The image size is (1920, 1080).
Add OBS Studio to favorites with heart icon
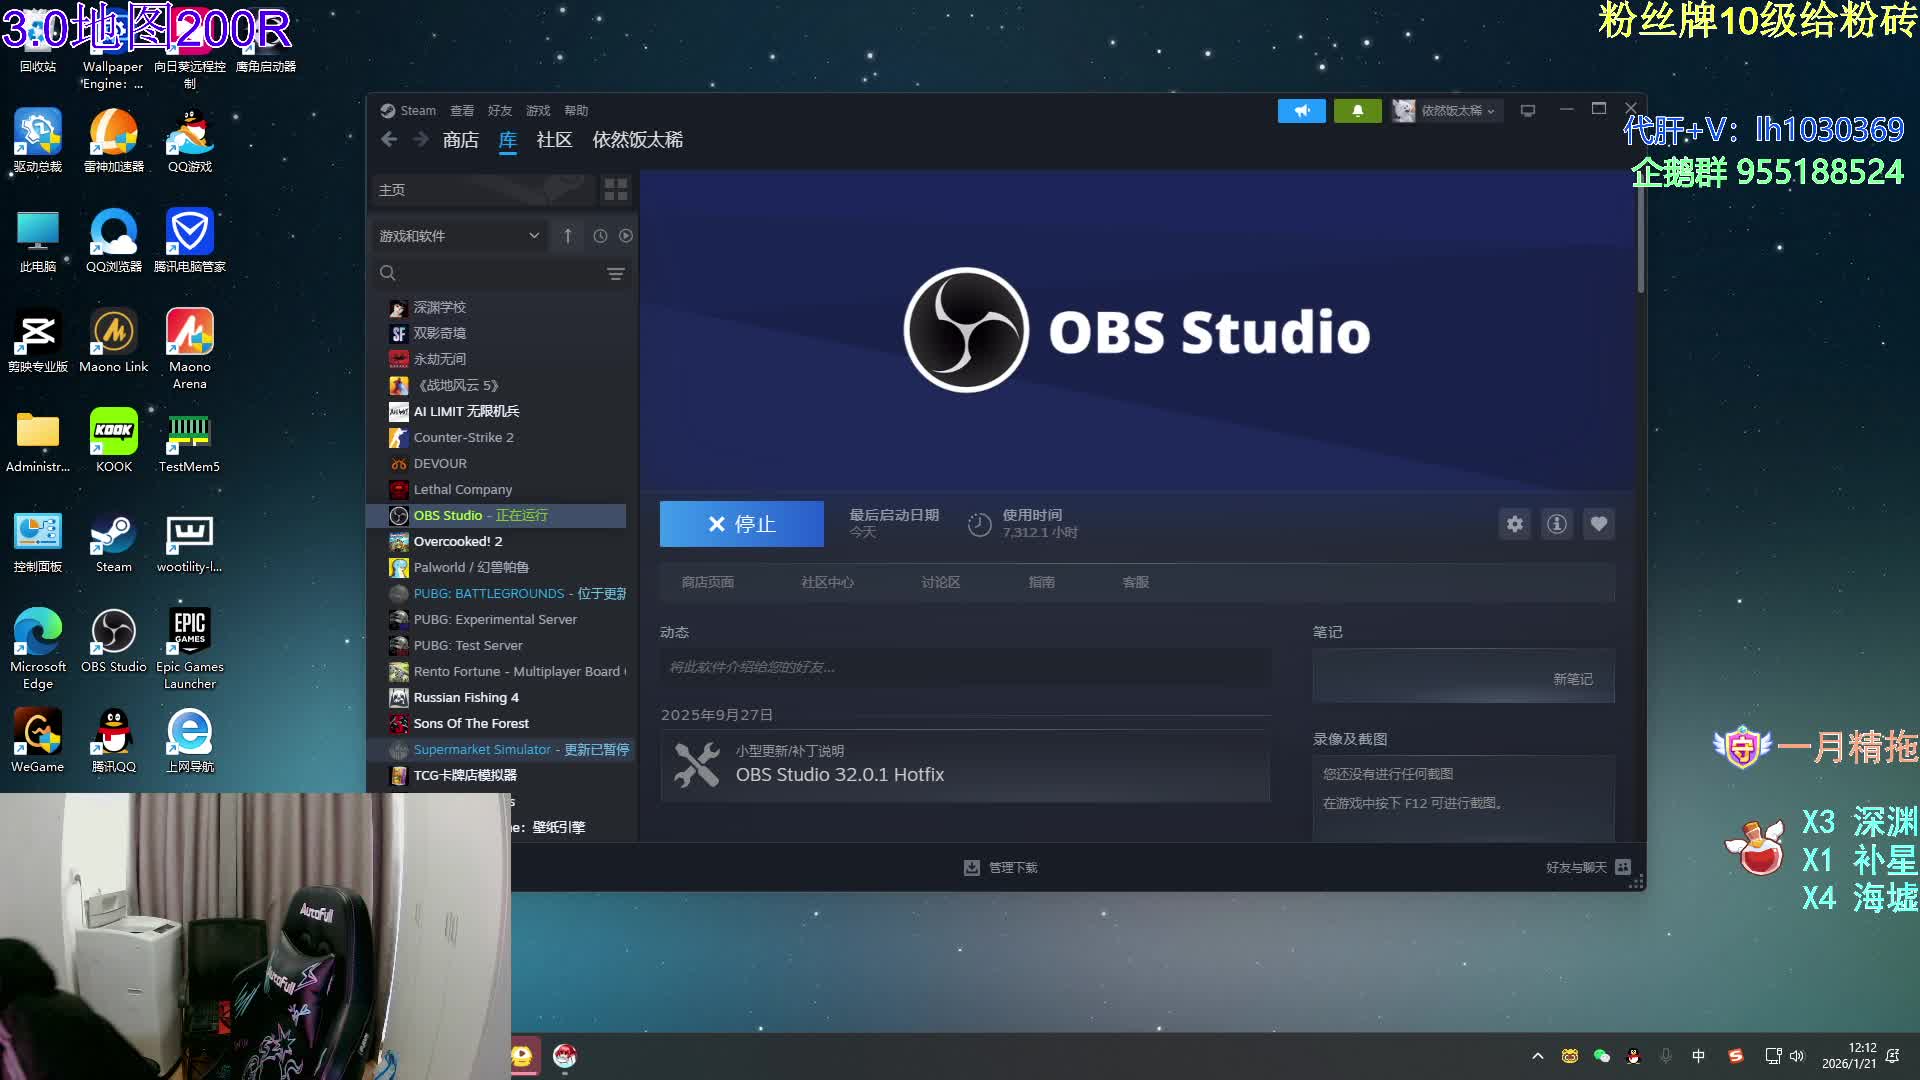[1599, 524]
